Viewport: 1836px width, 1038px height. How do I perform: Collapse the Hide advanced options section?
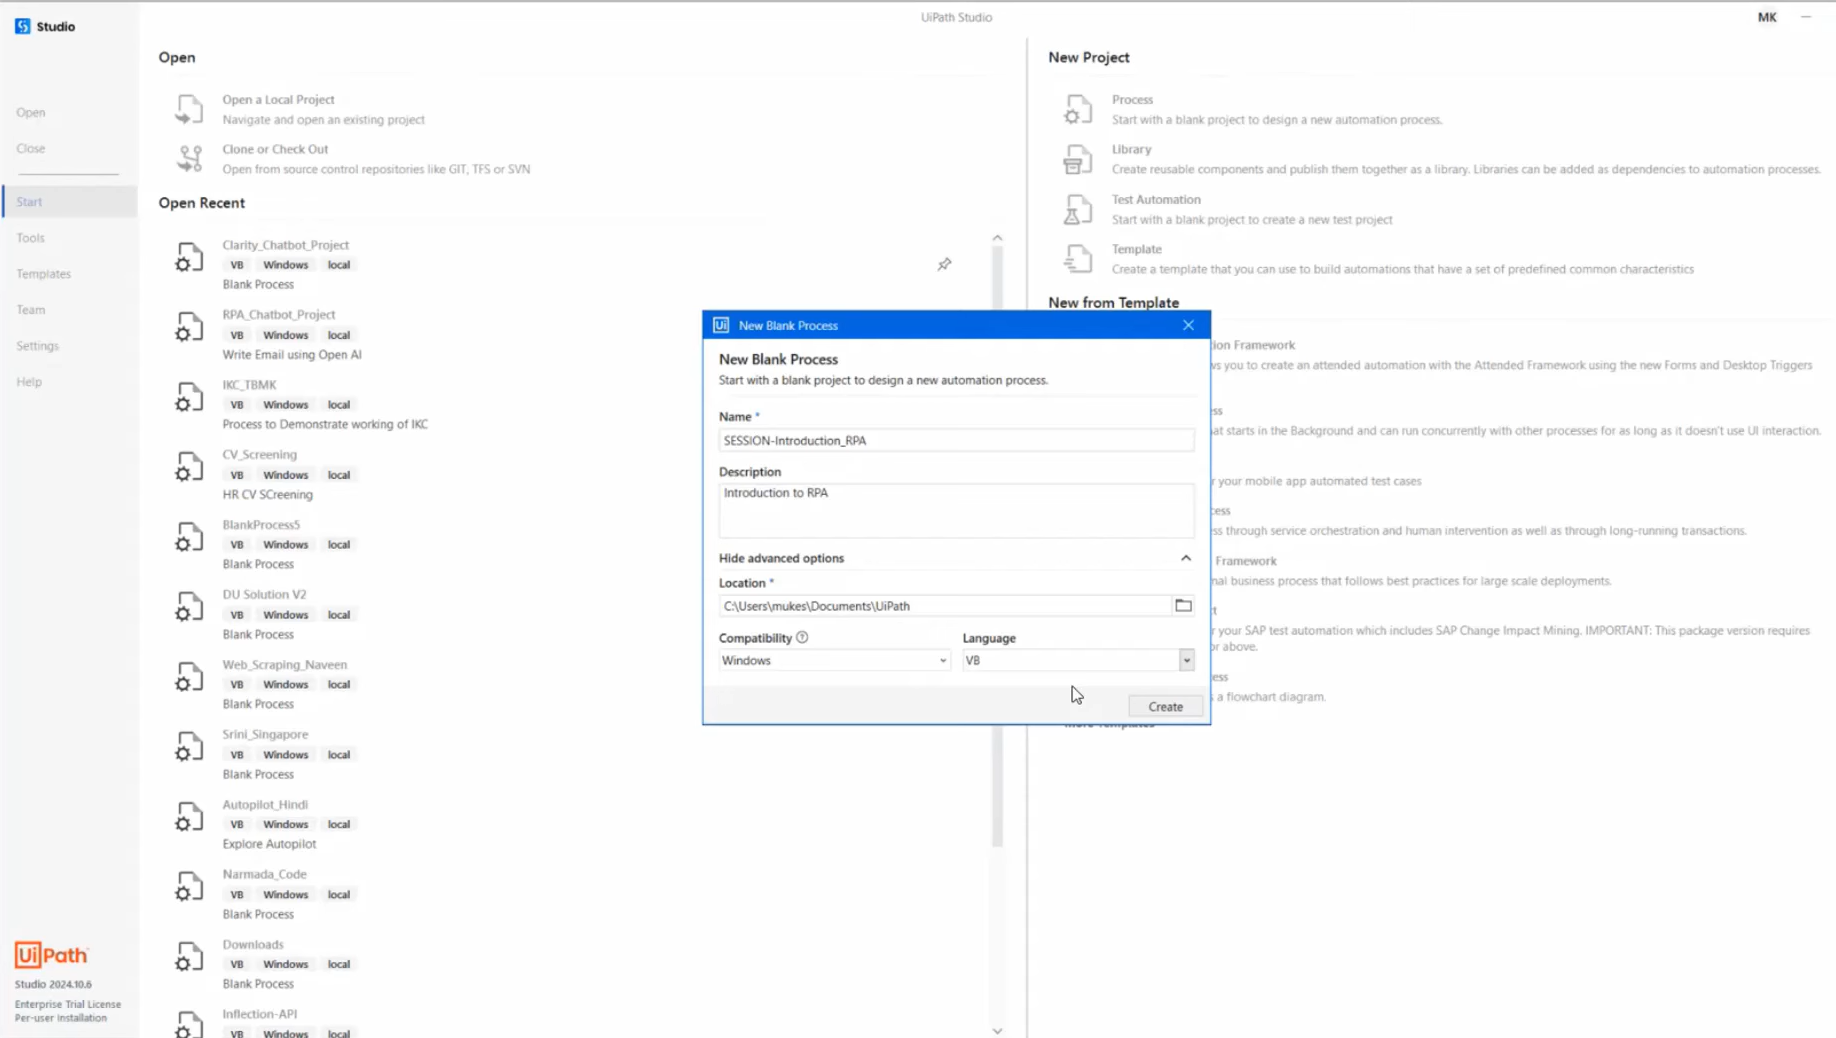pyautogui.click(x=1185, y=558)
